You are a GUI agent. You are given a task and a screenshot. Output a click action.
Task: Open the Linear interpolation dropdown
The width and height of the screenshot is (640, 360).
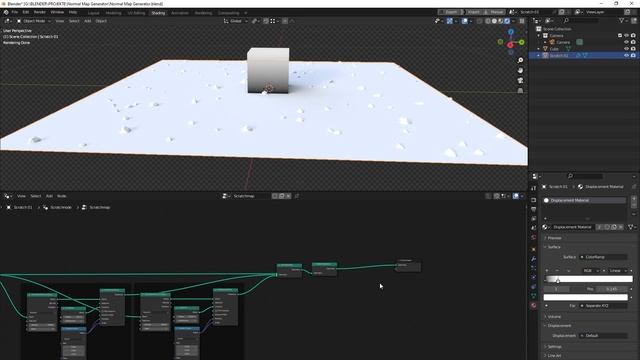(x=618, y=271)
